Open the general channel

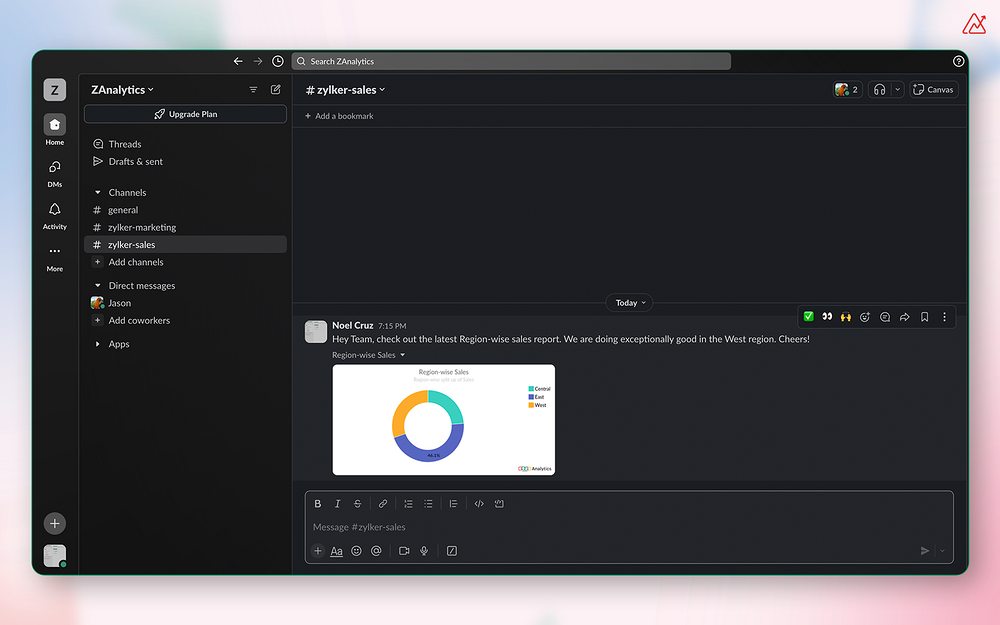186,210
